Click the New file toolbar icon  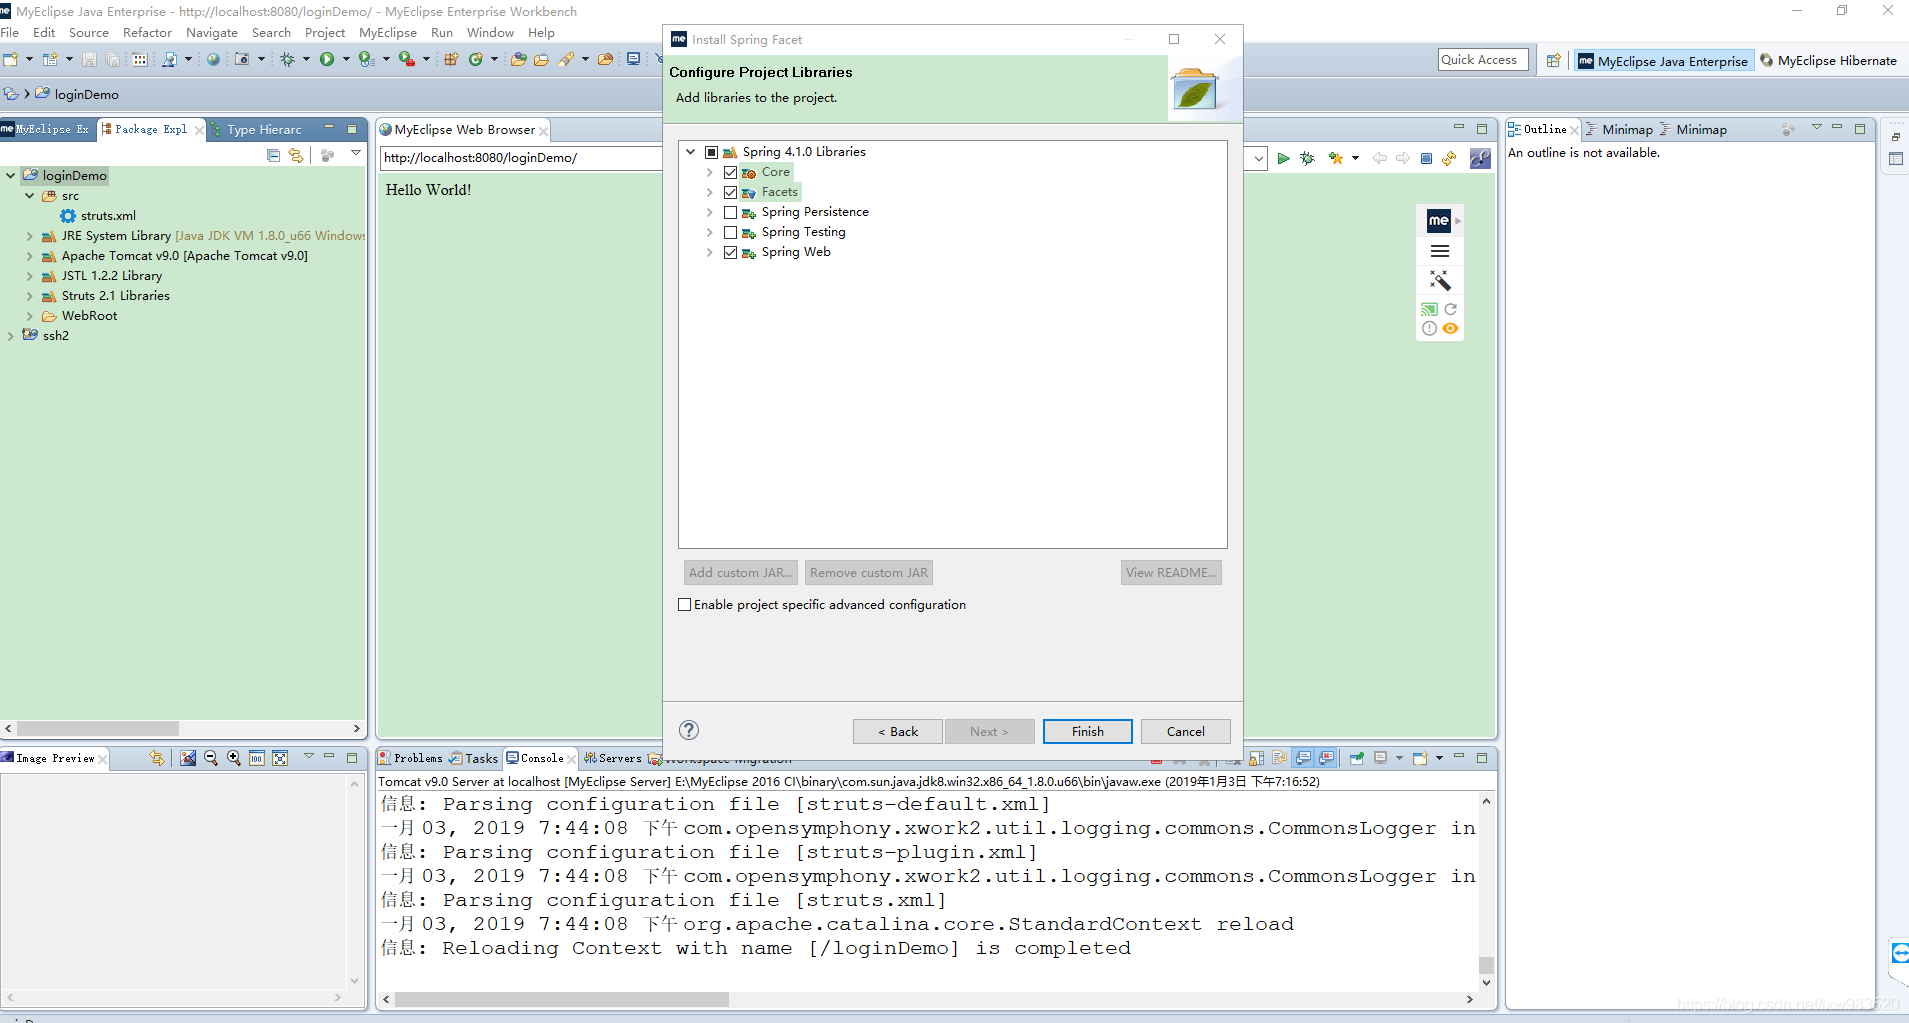click(11, 60)
